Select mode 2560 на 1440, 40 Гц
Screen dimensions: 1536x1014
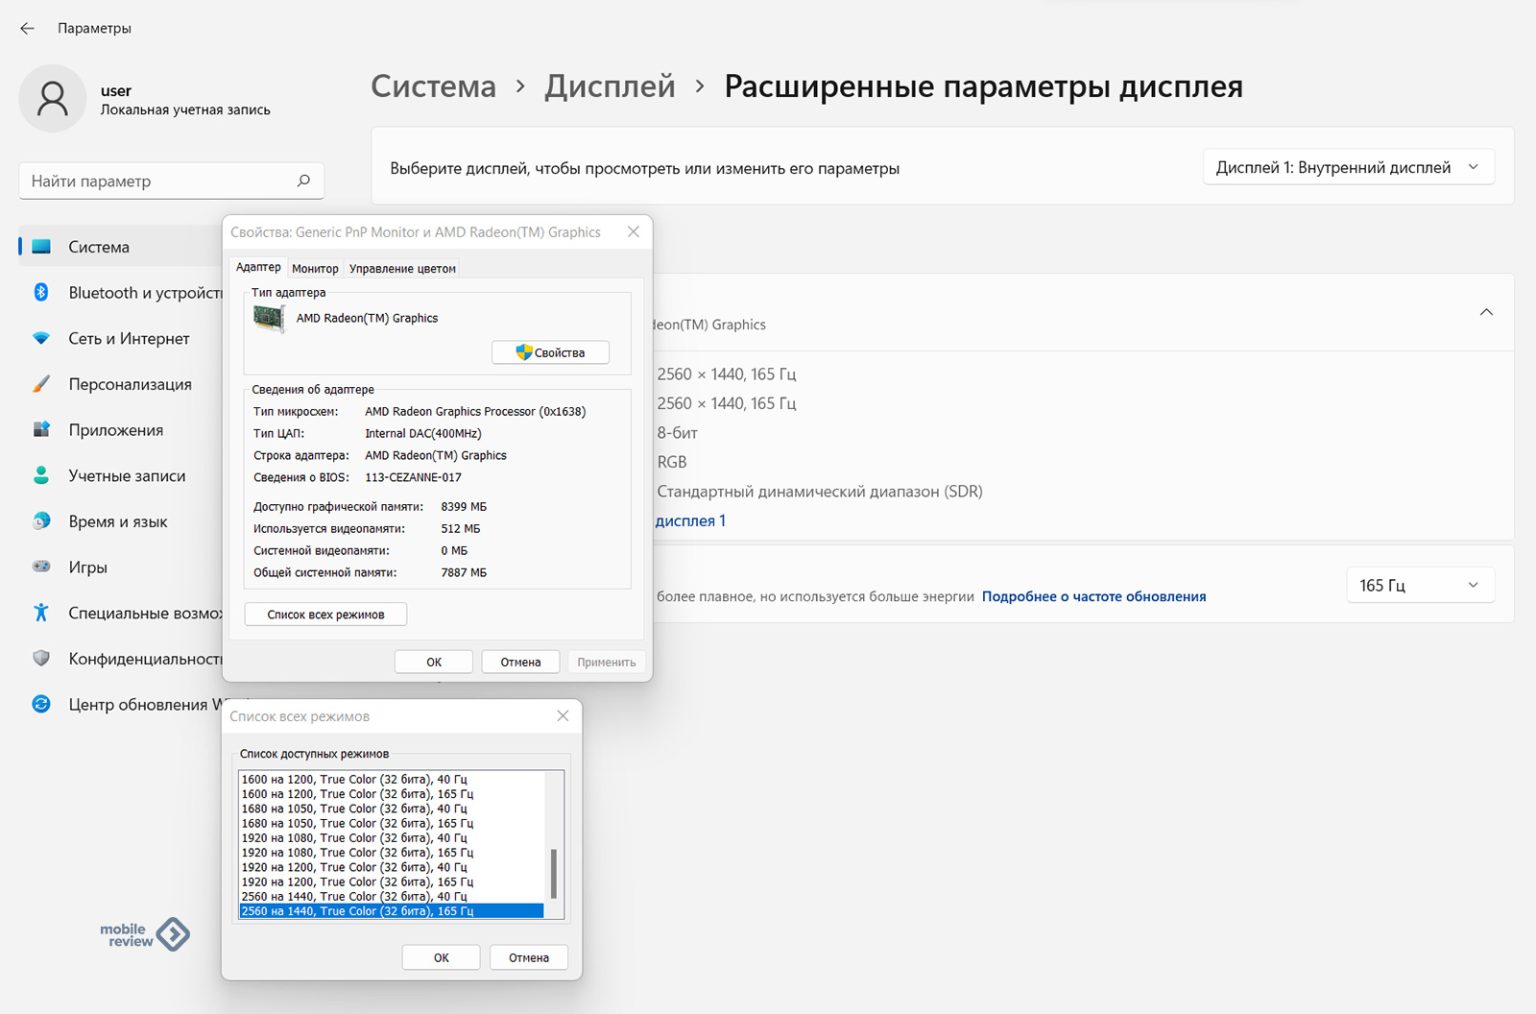tap(391, 896)
